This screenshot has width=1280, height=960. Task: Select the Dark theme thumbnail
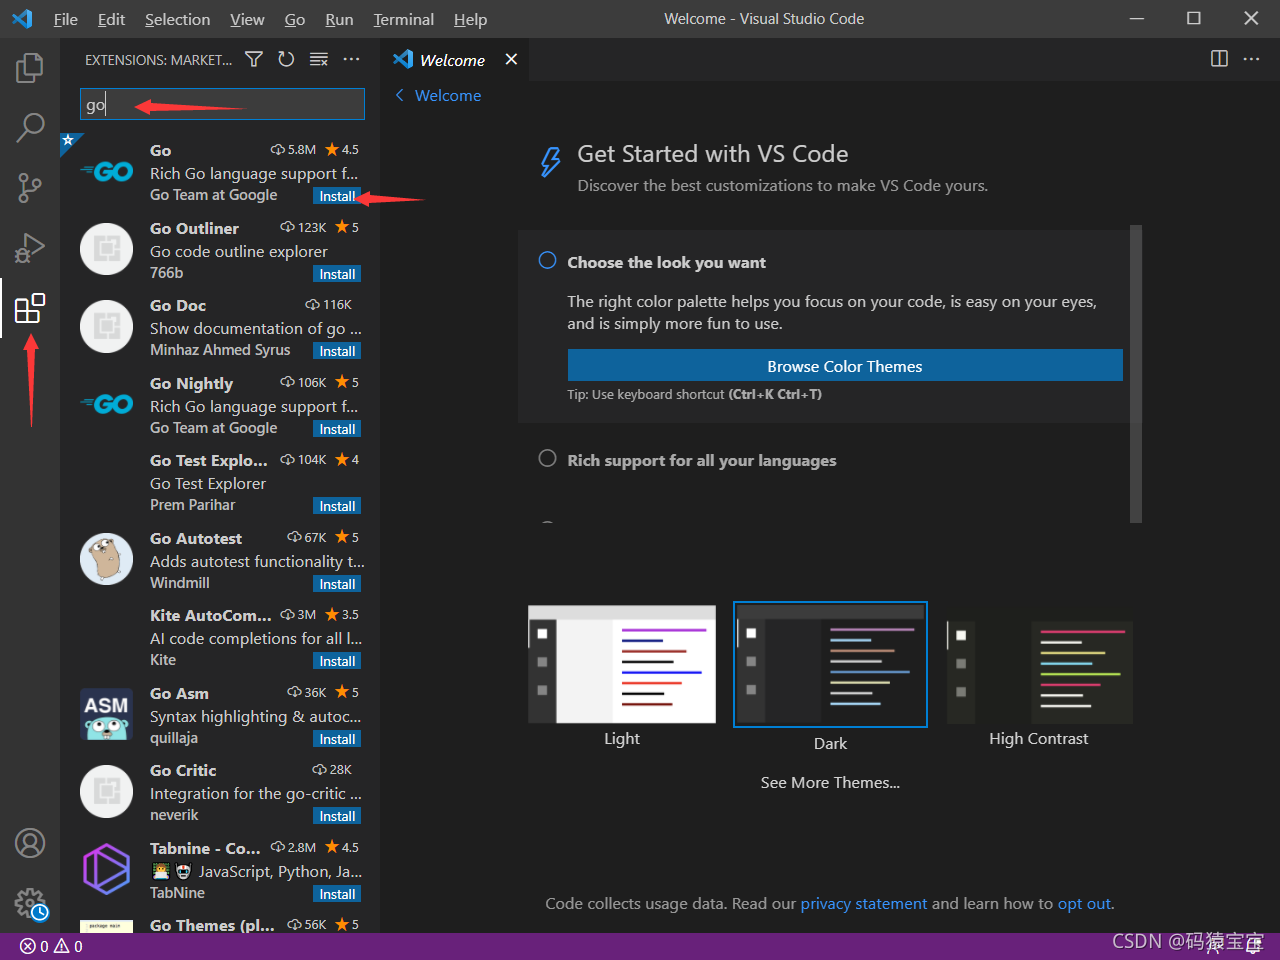(x=830, y=664)
